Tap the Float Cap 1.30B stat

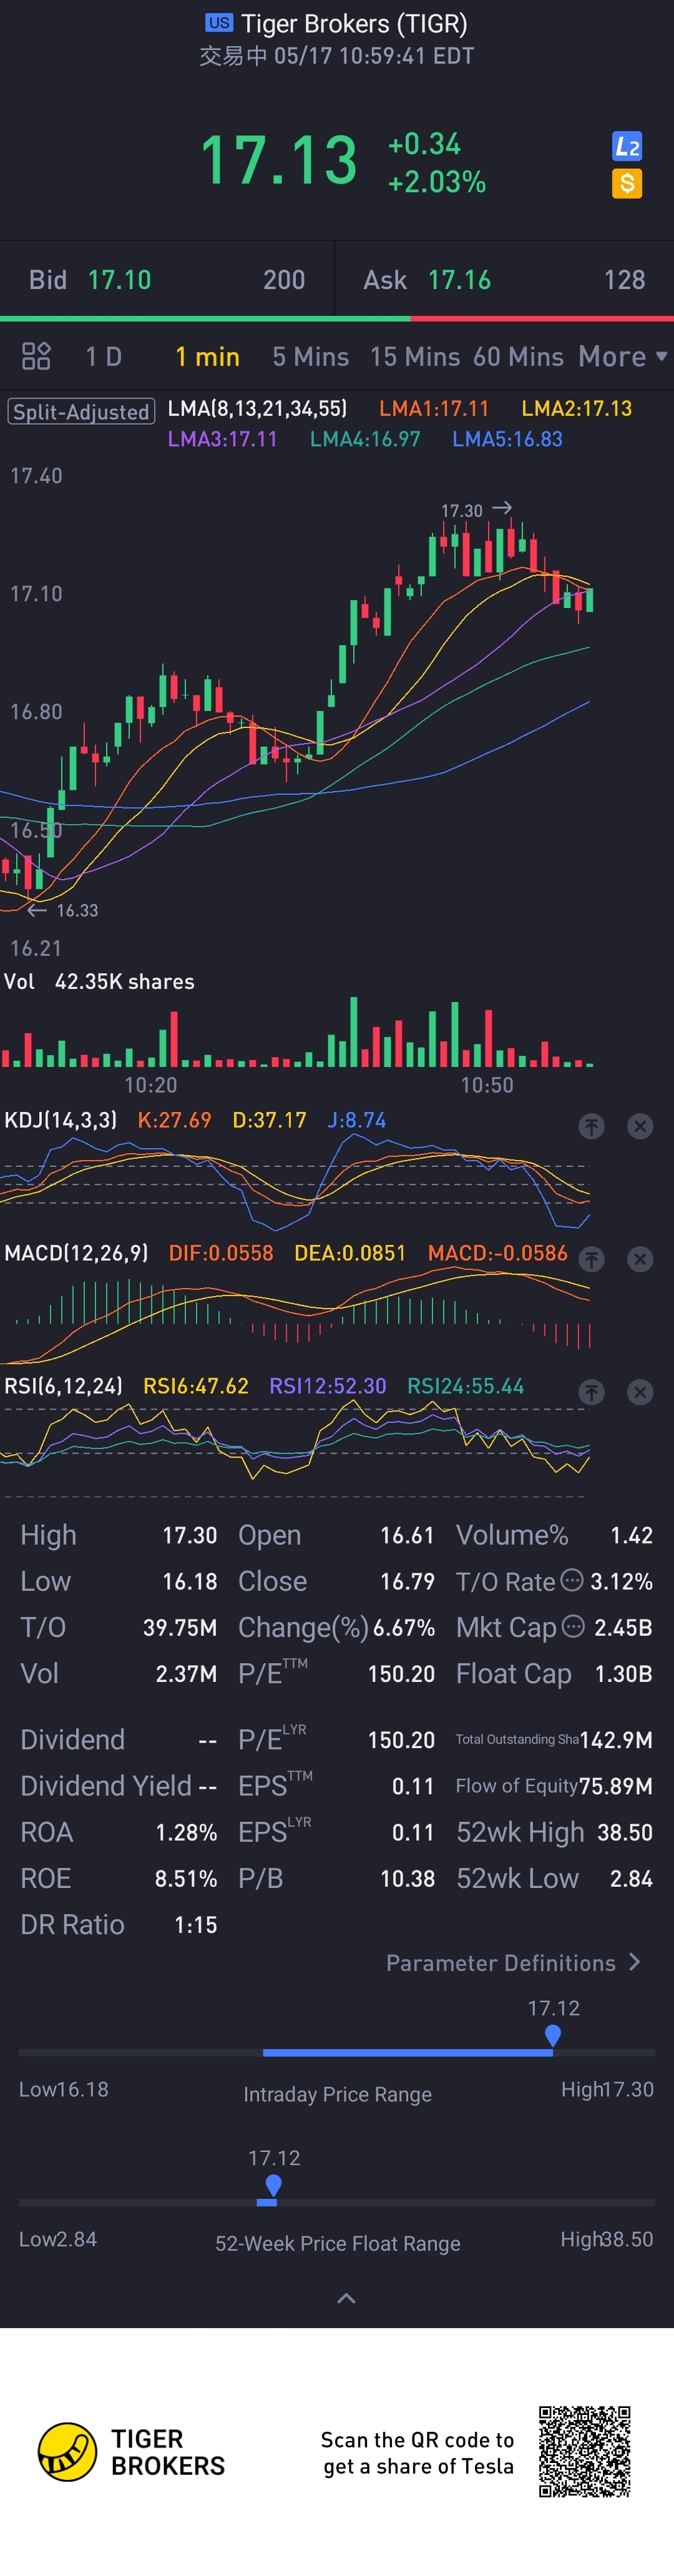(x=554, y=1673)
